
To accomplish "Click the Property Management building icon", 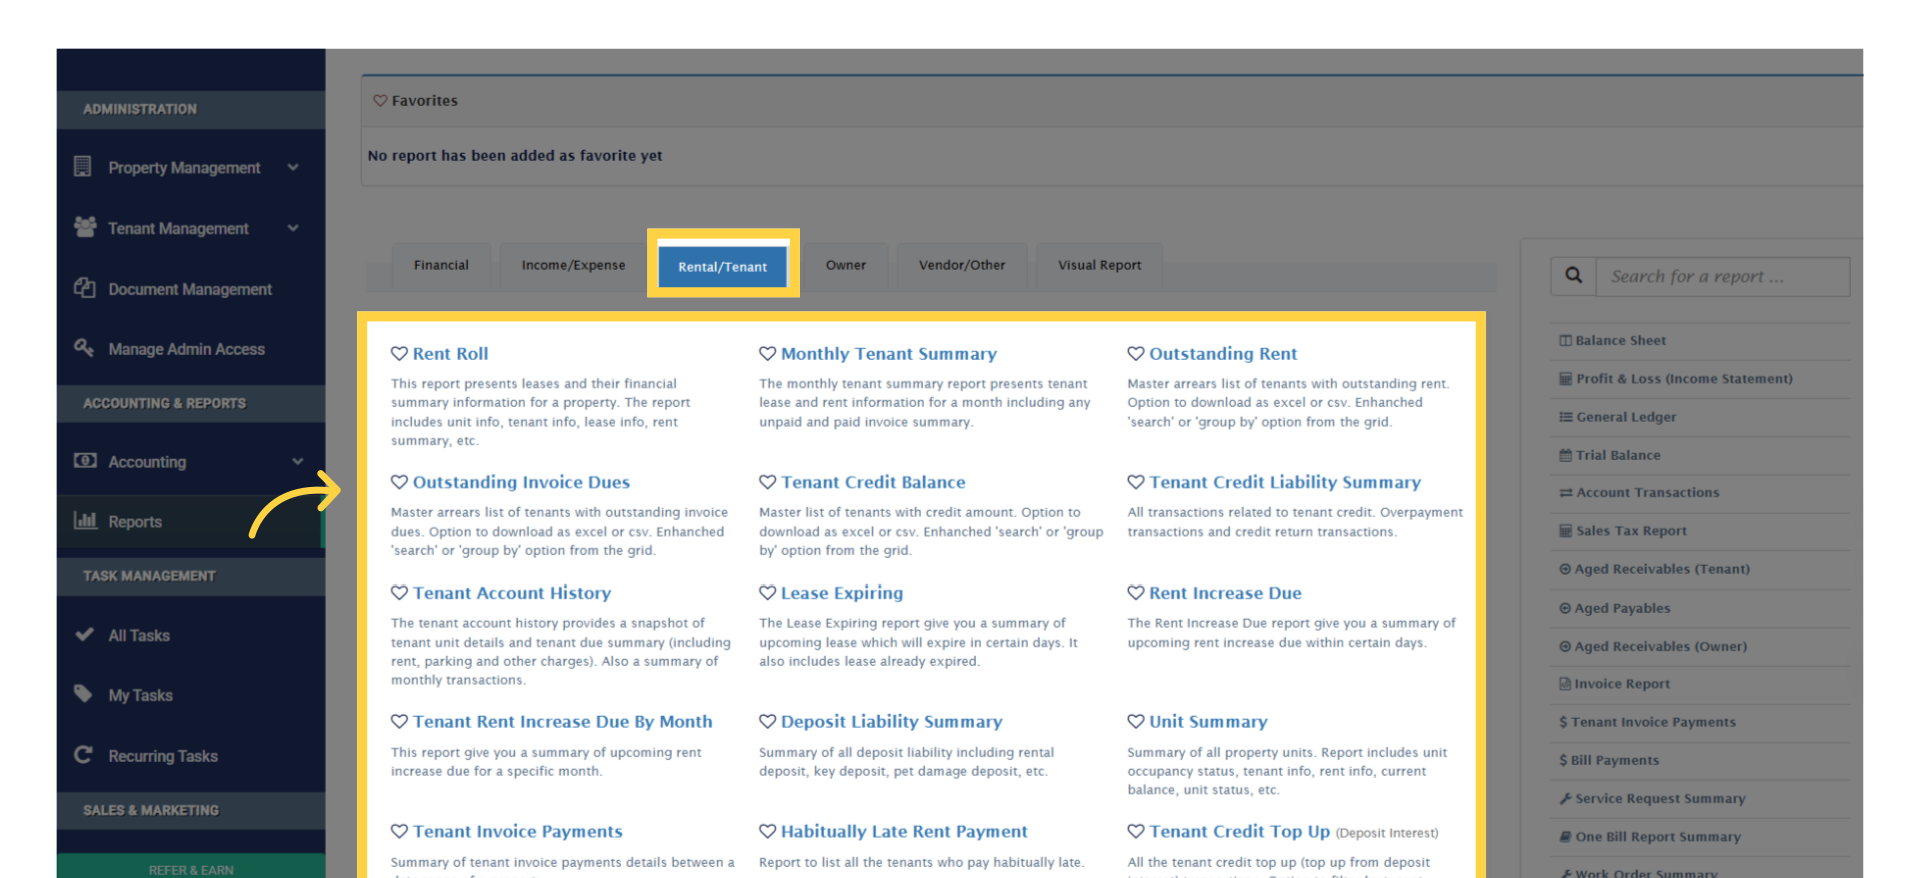I will point(83,166).
